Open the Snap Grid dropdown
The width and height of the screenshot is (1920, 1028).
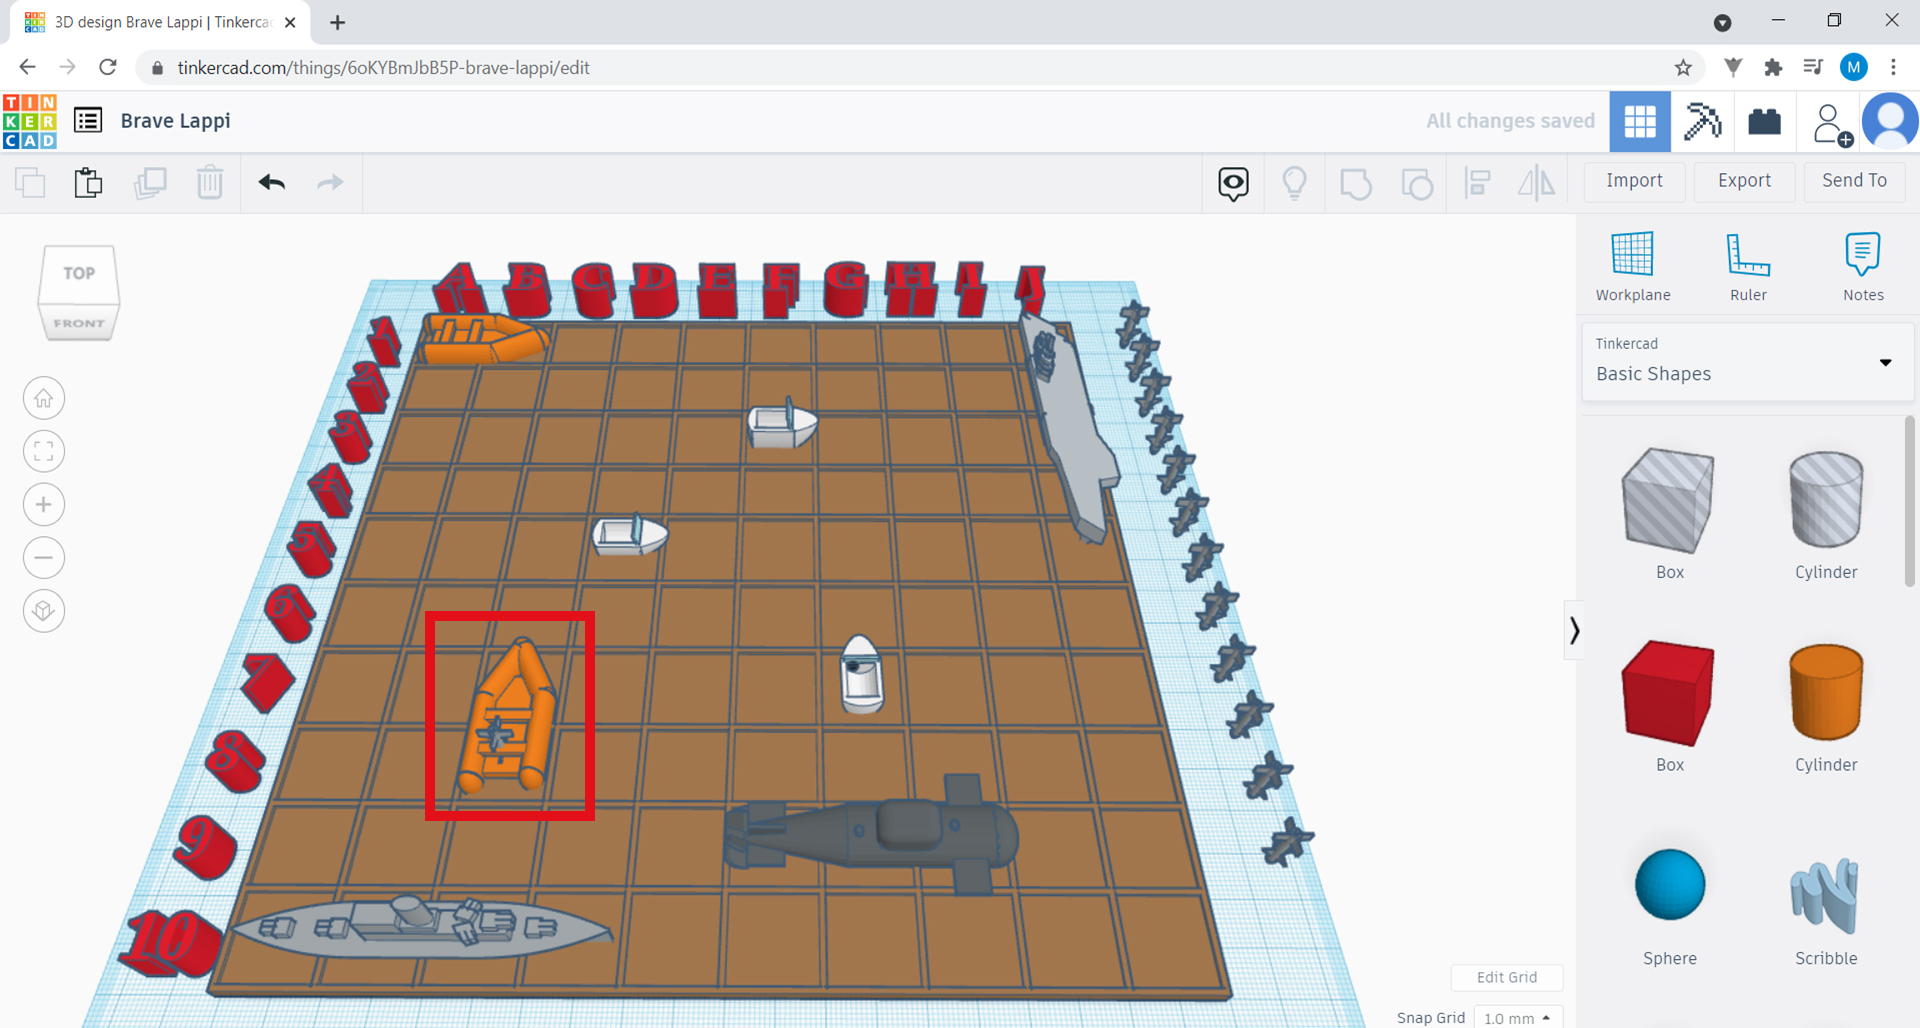(x=1518, y=1018)
